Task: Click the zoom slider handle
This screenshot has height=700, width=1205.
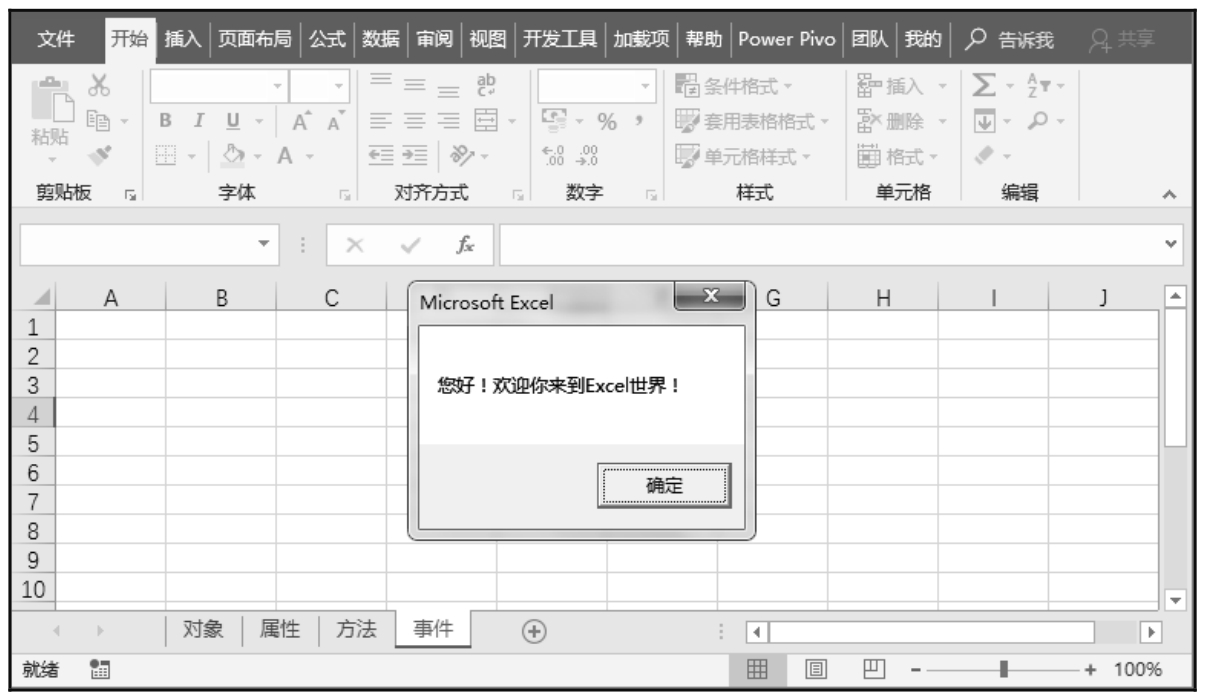Action: coord(1004,669)
